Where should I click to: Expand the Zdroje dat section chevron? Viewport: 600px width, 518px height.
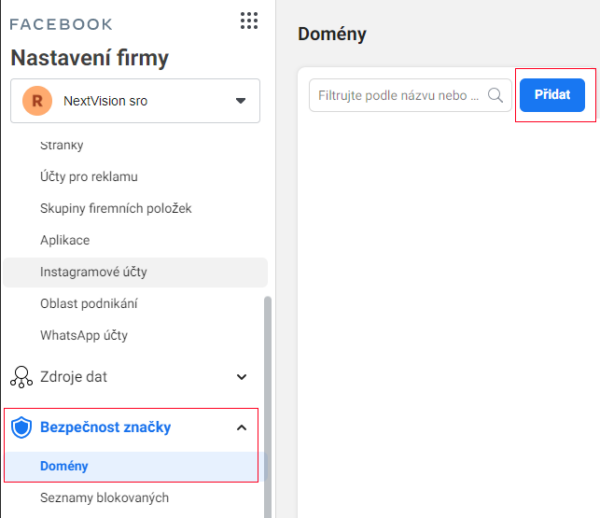241,377
